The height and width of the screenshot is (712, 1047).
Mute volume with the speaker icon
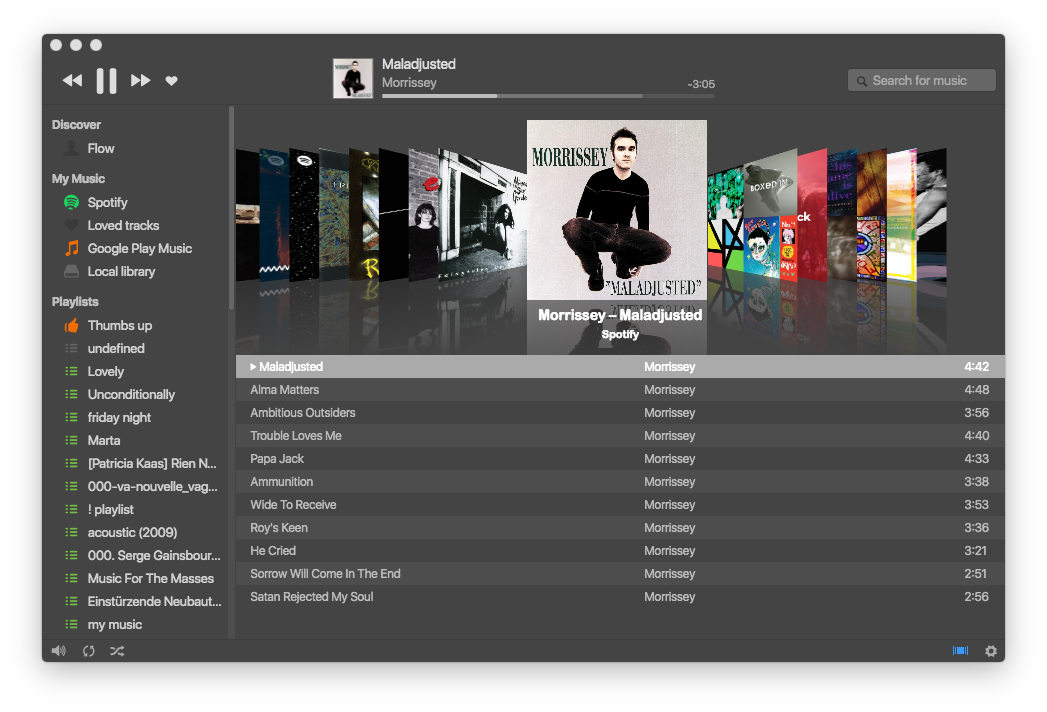click(59, 651)
